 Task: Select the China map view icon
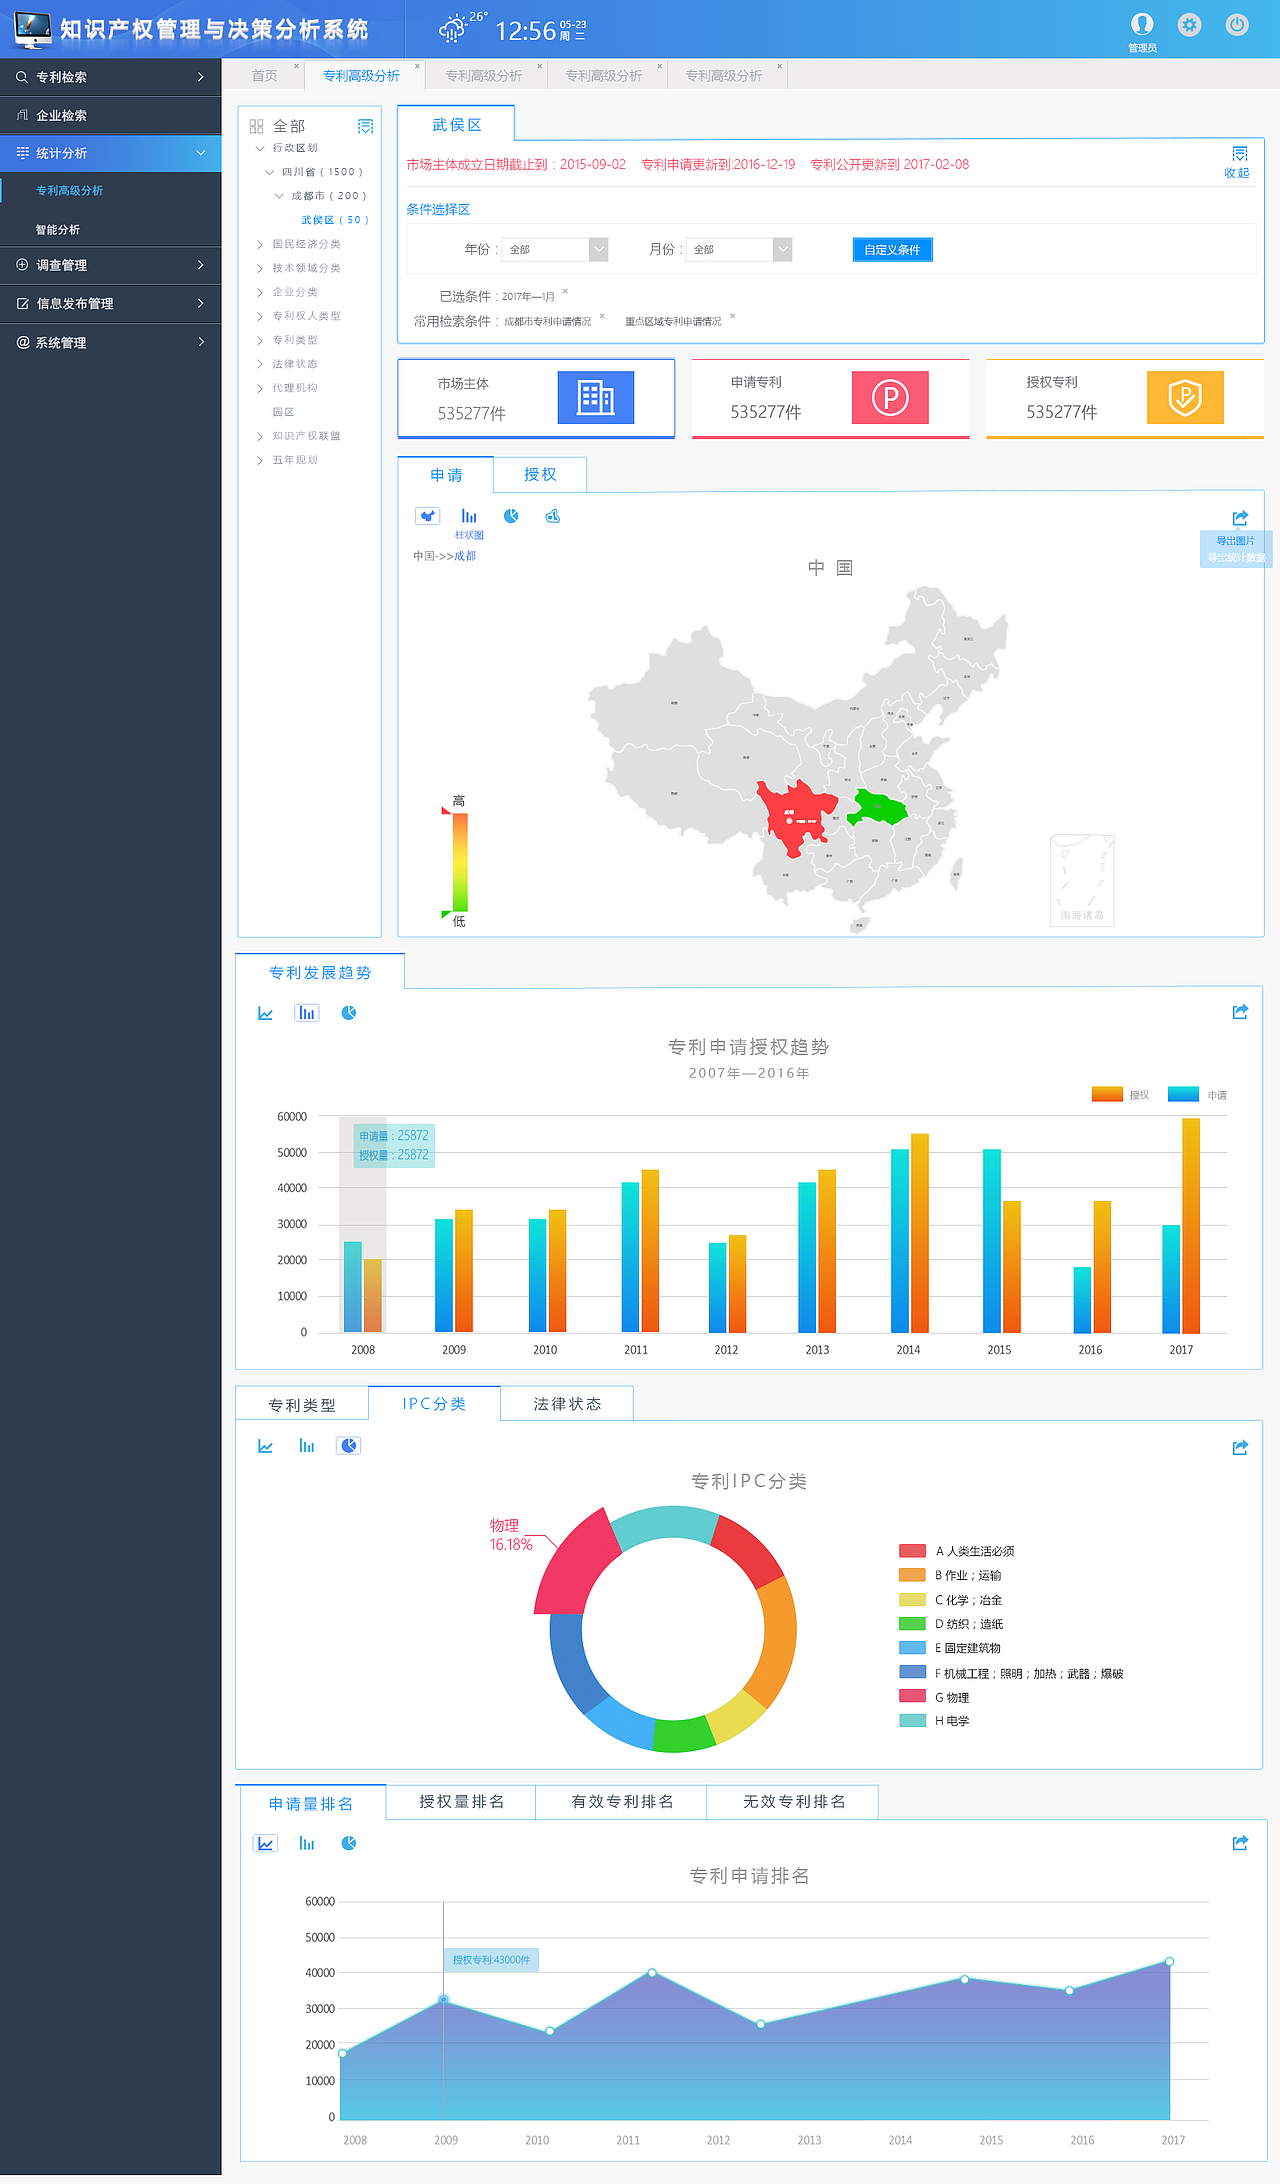(x=428, y=516)
